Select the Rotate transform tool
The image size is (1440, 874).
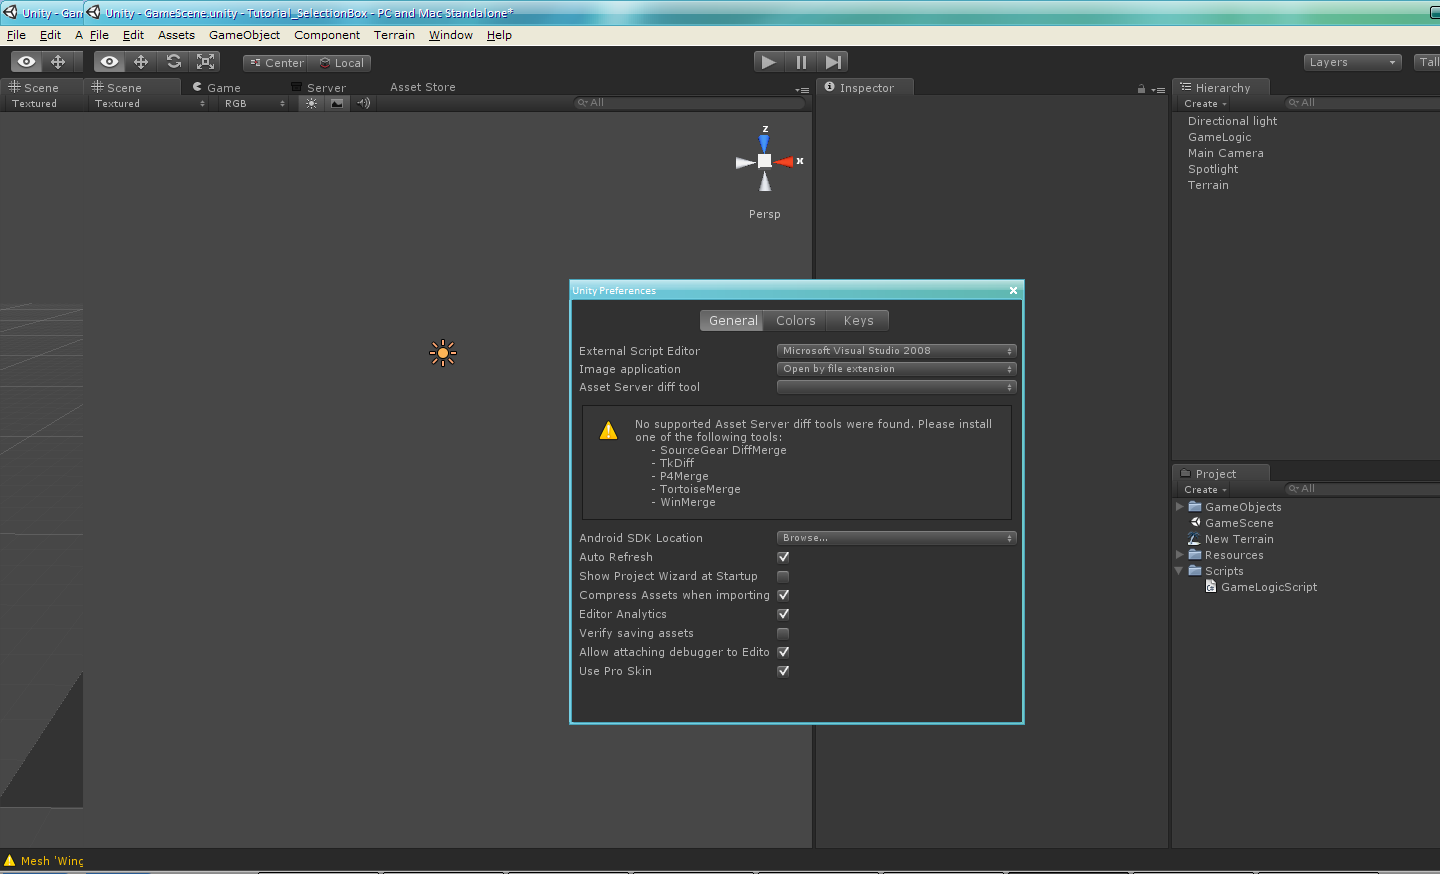coord(173,62)
